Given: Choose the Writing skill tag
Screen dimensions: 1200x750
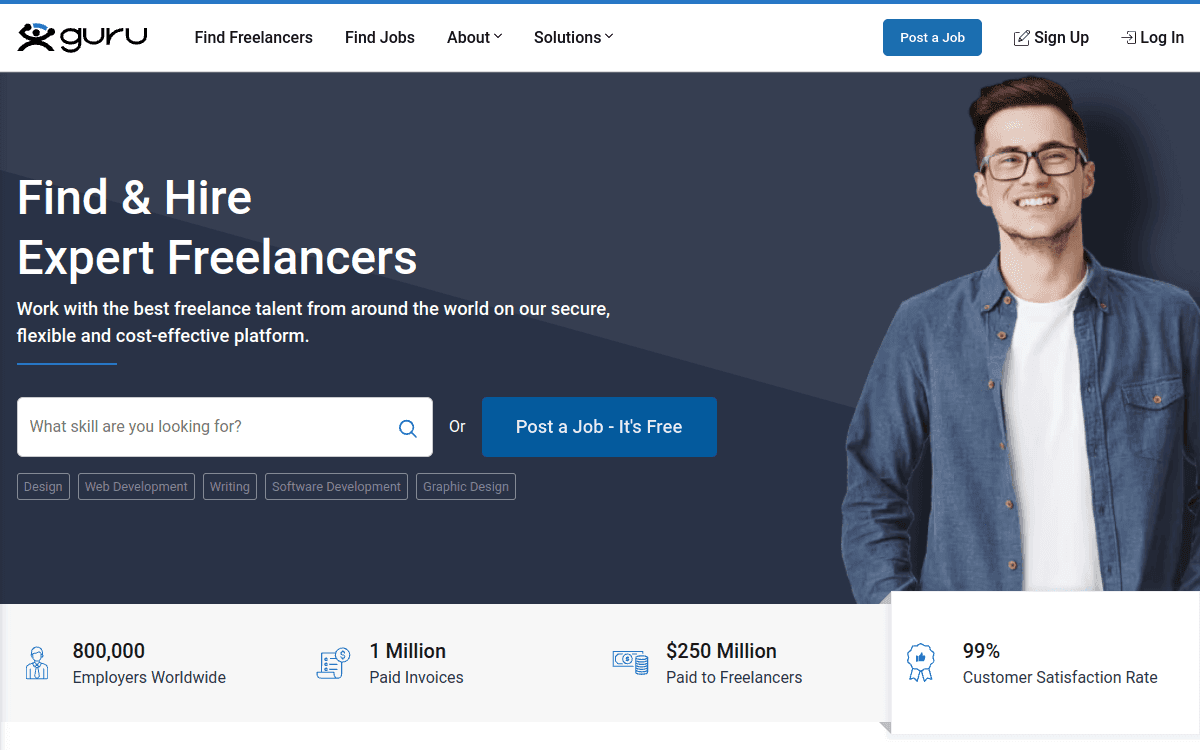Looking at the screenshot, I should click(229, 487).
